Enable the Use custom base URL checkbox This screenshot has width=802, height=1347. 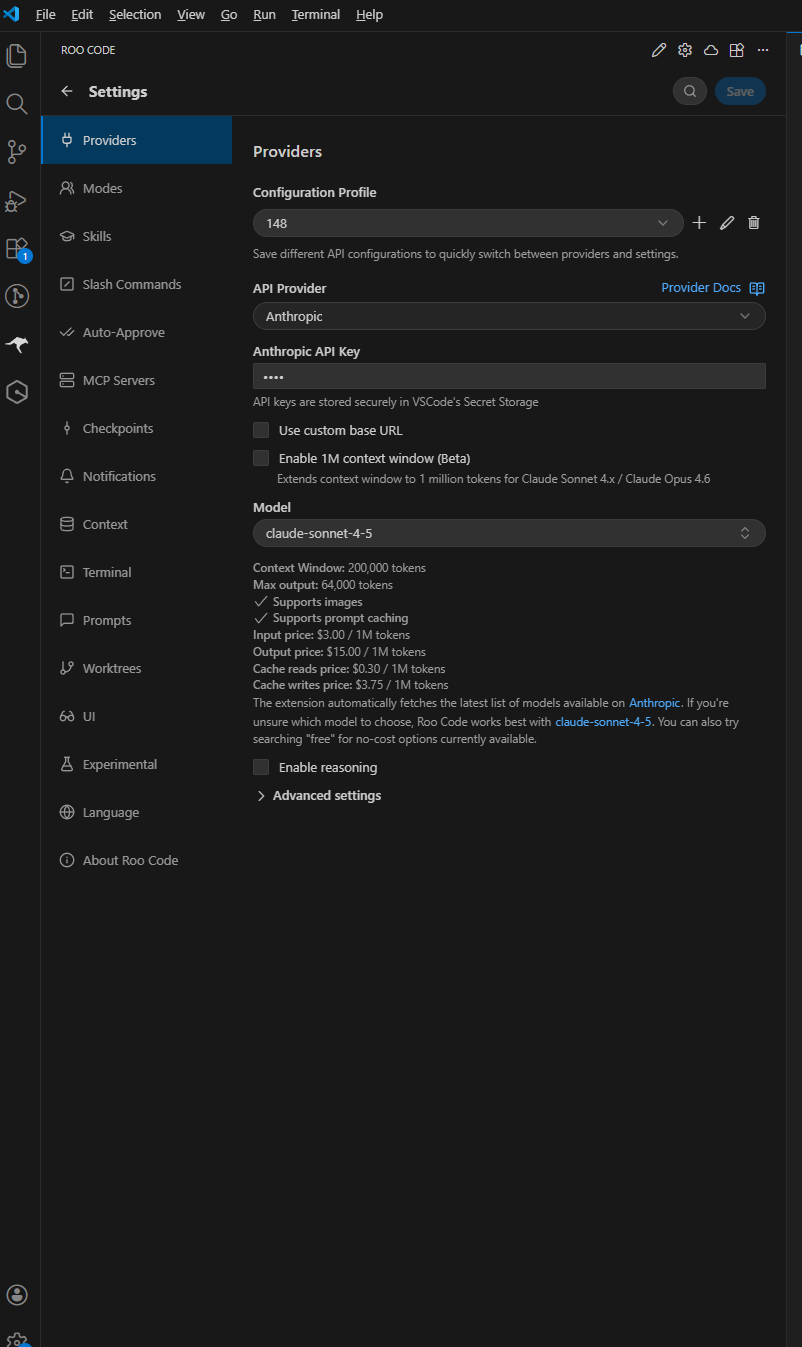click(261, 430)
